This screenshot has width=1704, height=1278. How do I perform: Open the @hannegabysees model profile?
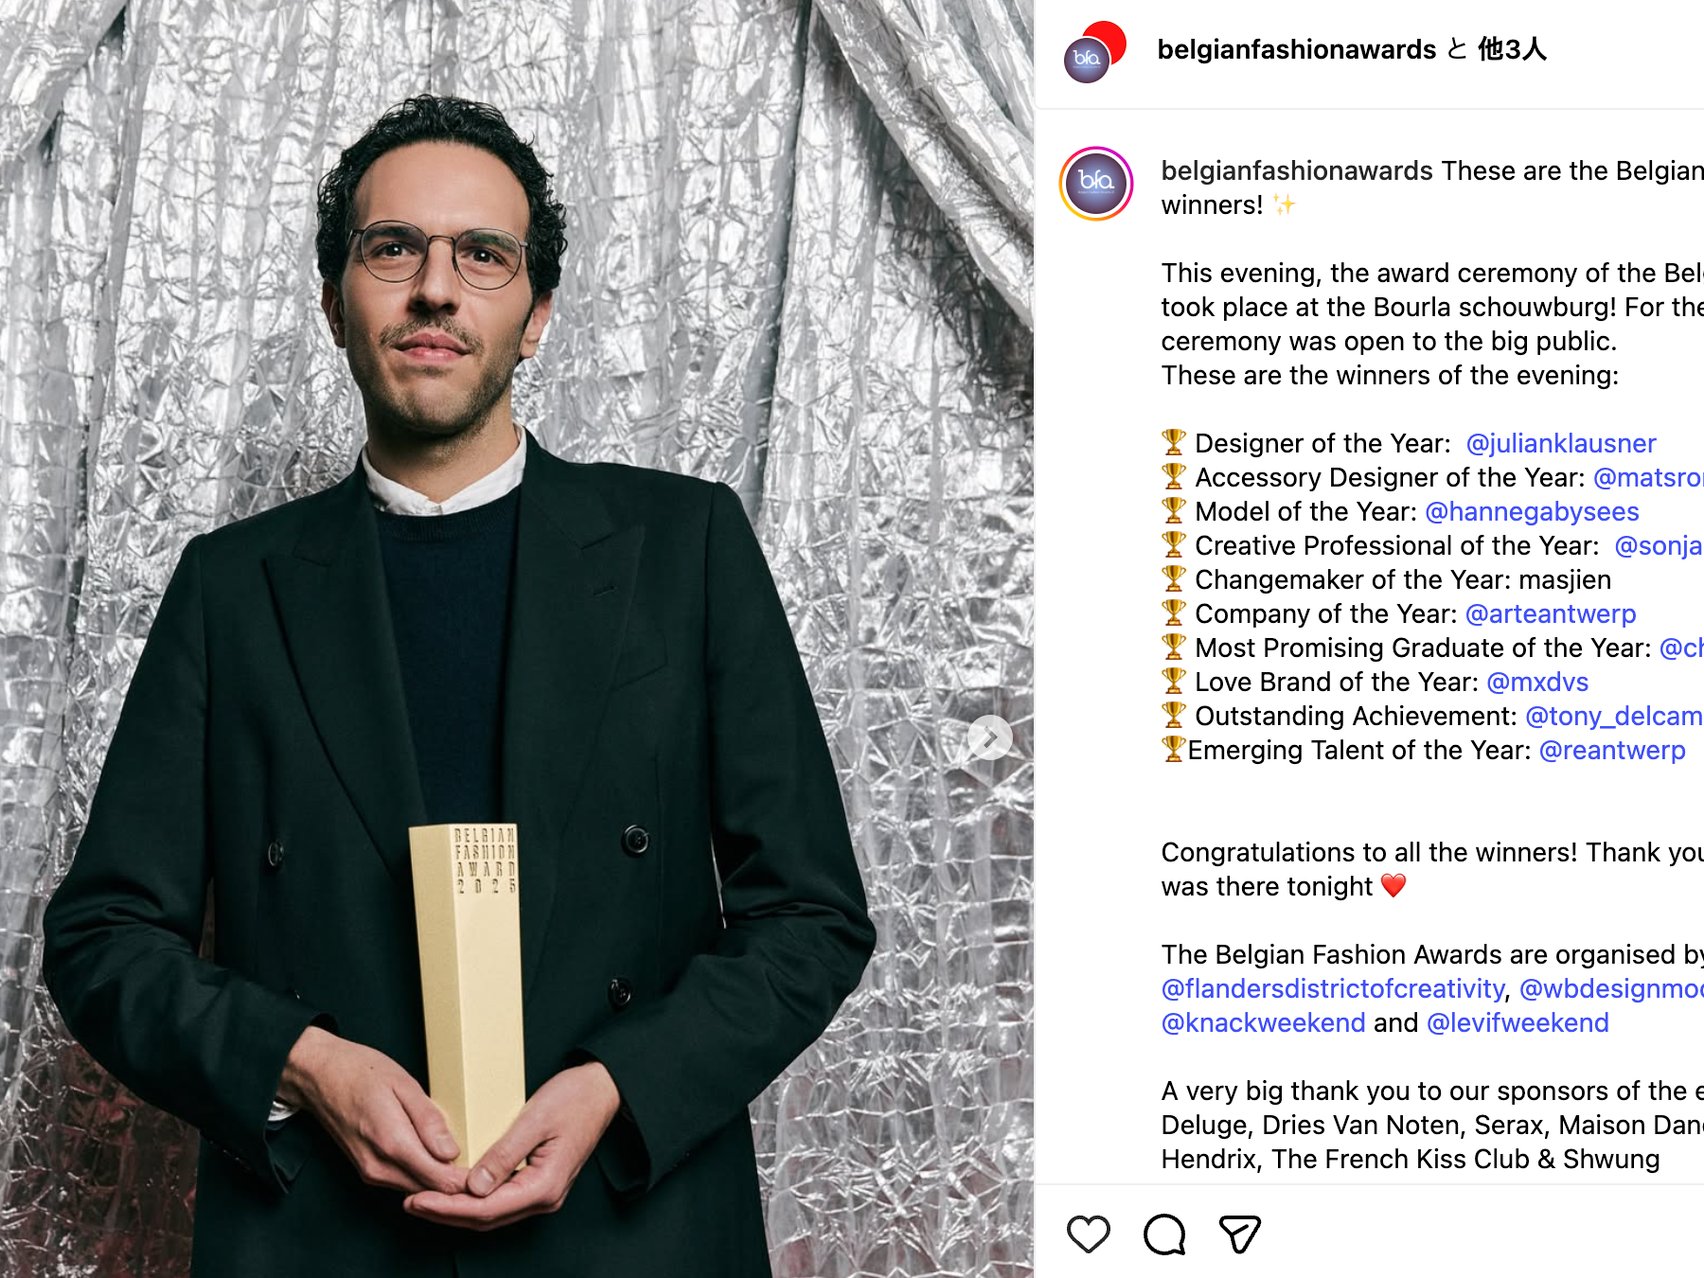1531,511
